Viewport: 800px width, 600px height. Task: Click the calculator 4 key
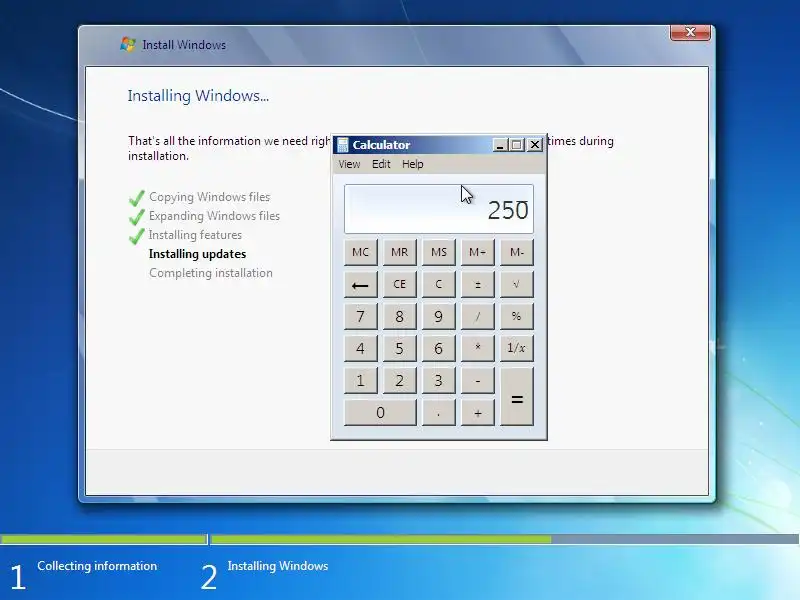pos(361,348)
